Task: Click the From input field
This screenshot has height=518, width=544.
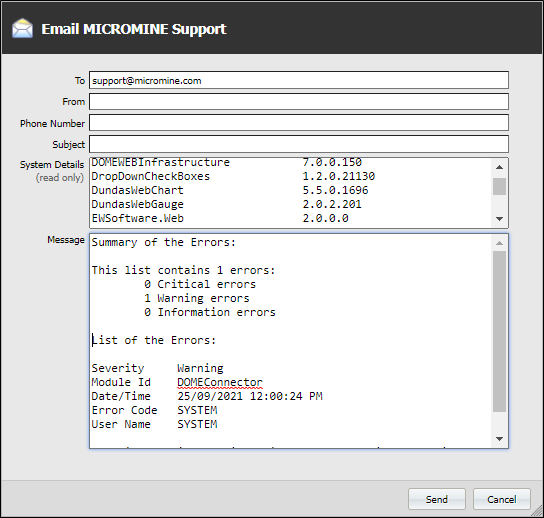Action: (x=299, y=101)
